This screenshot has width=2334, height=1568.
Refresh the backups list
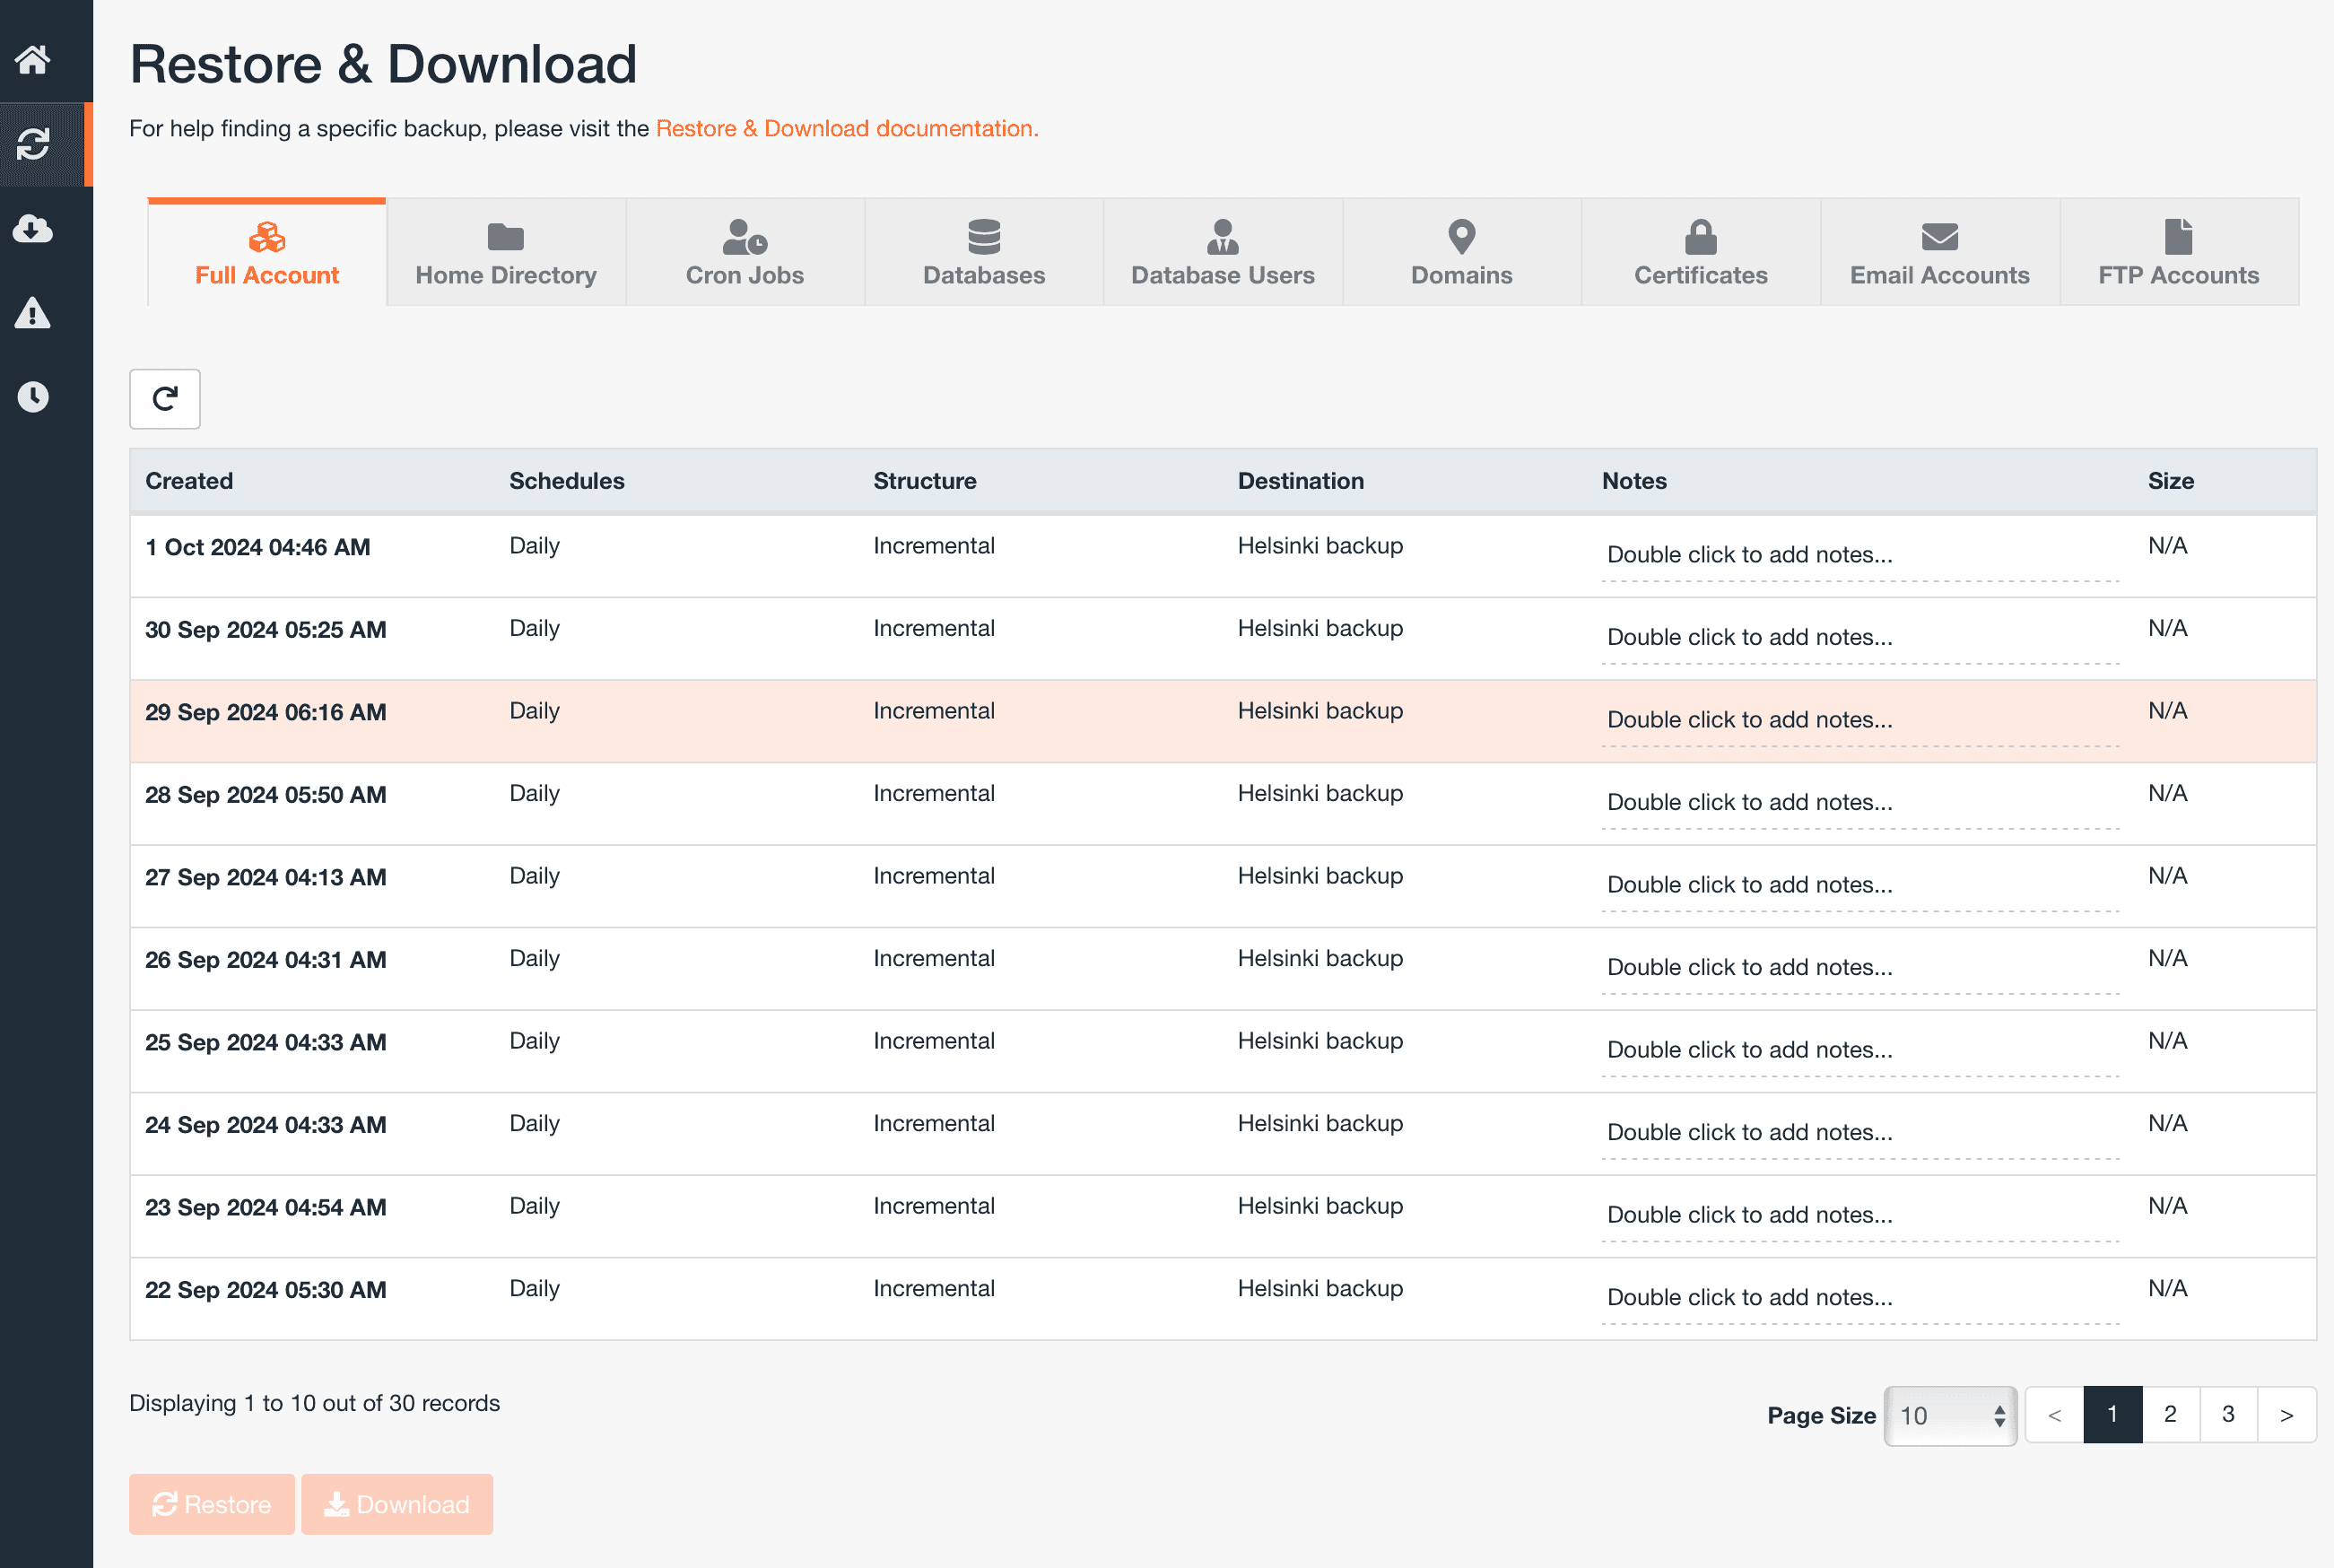tap(164, 399)
